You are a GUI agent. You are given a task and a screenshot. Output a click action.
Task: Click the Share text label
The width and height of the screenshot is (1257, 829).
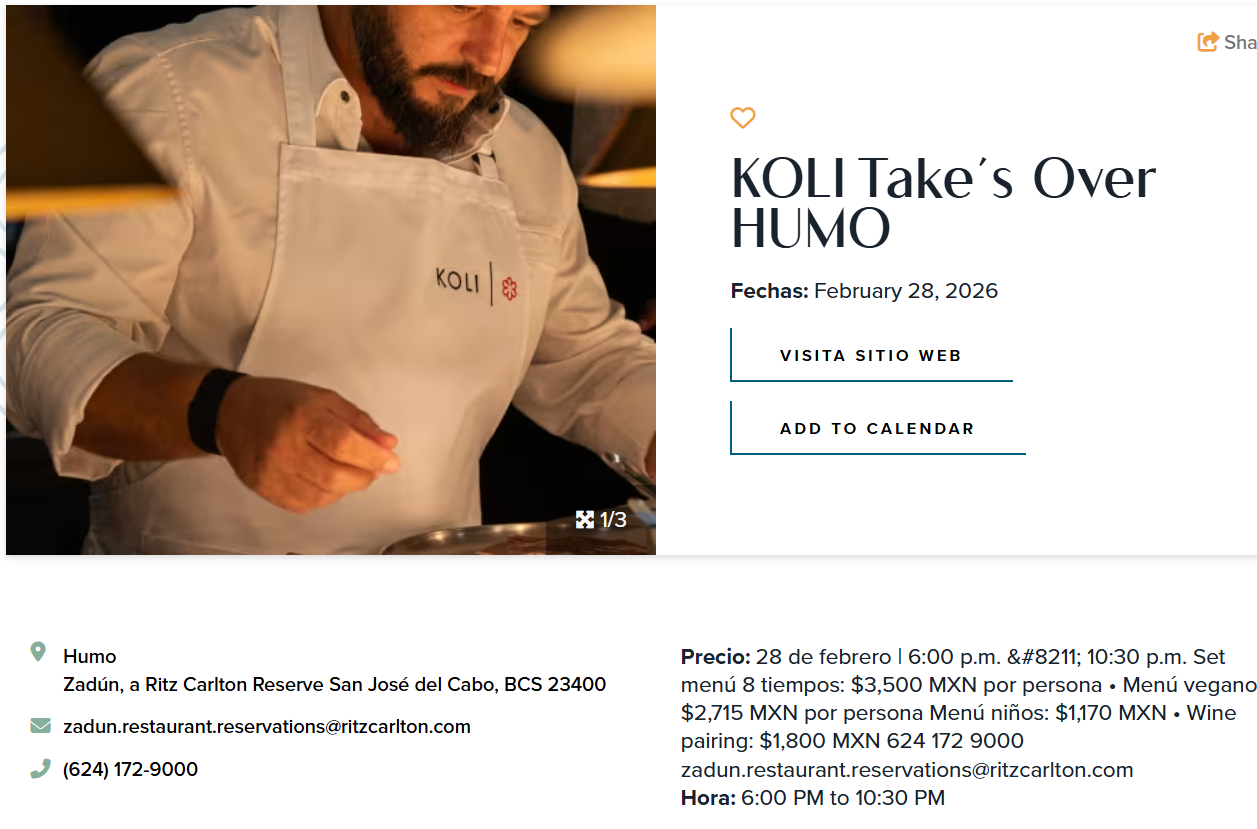(x=1240, y=42)
